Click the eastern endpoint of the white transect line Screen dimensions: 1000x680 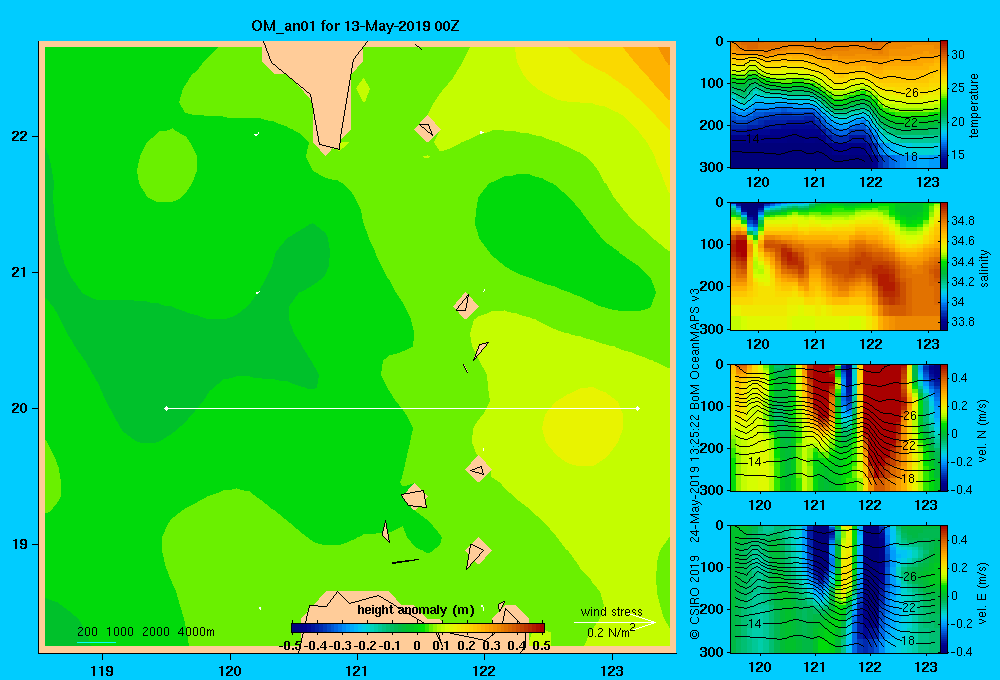(638, 408)
